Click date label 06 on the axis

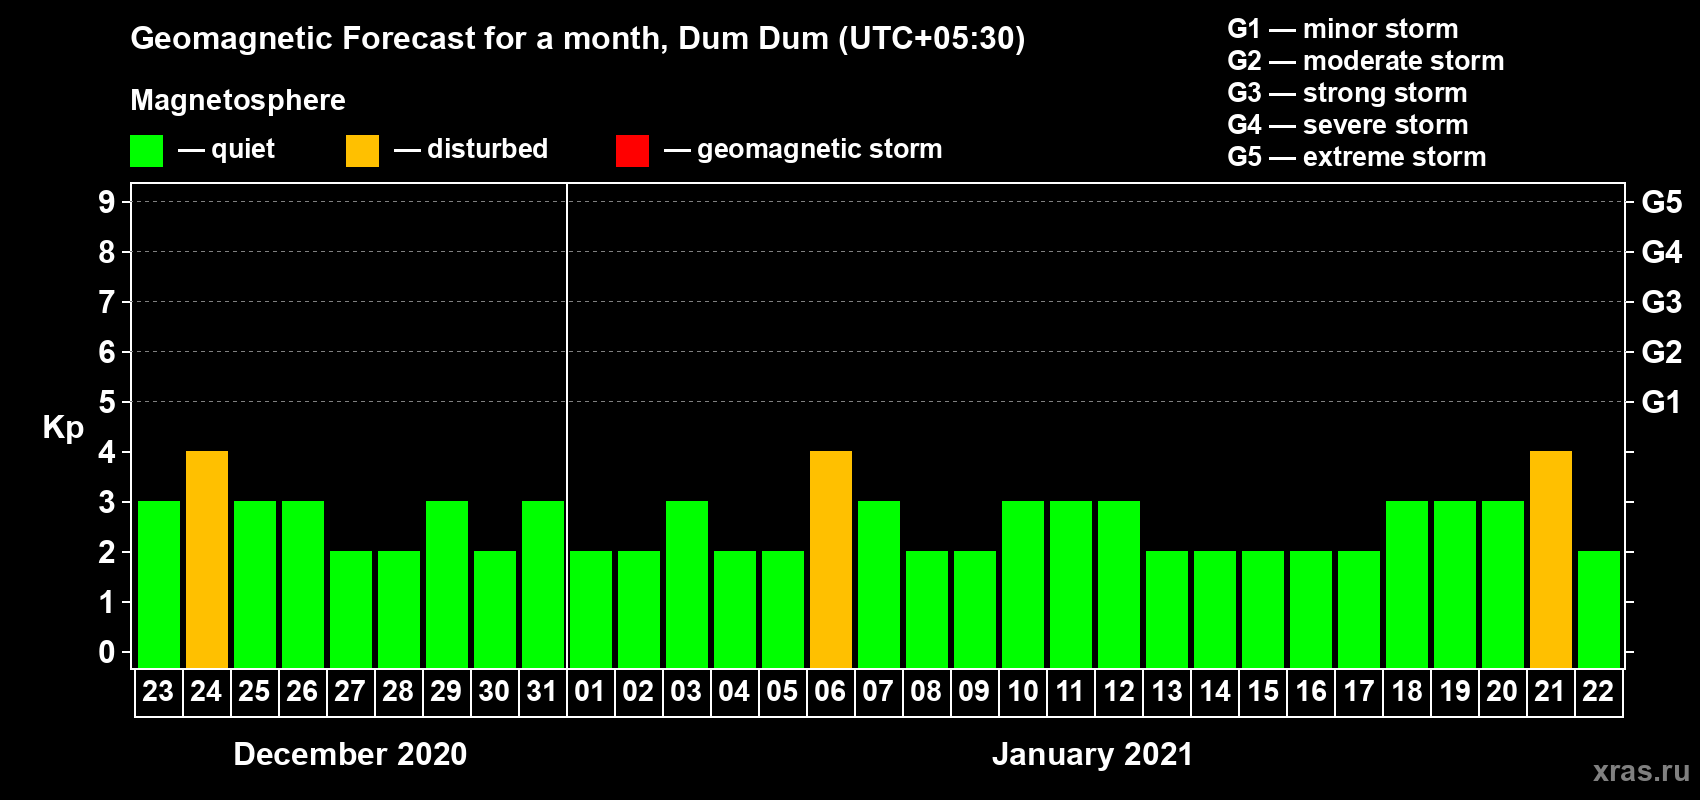[x=830, y=691]
